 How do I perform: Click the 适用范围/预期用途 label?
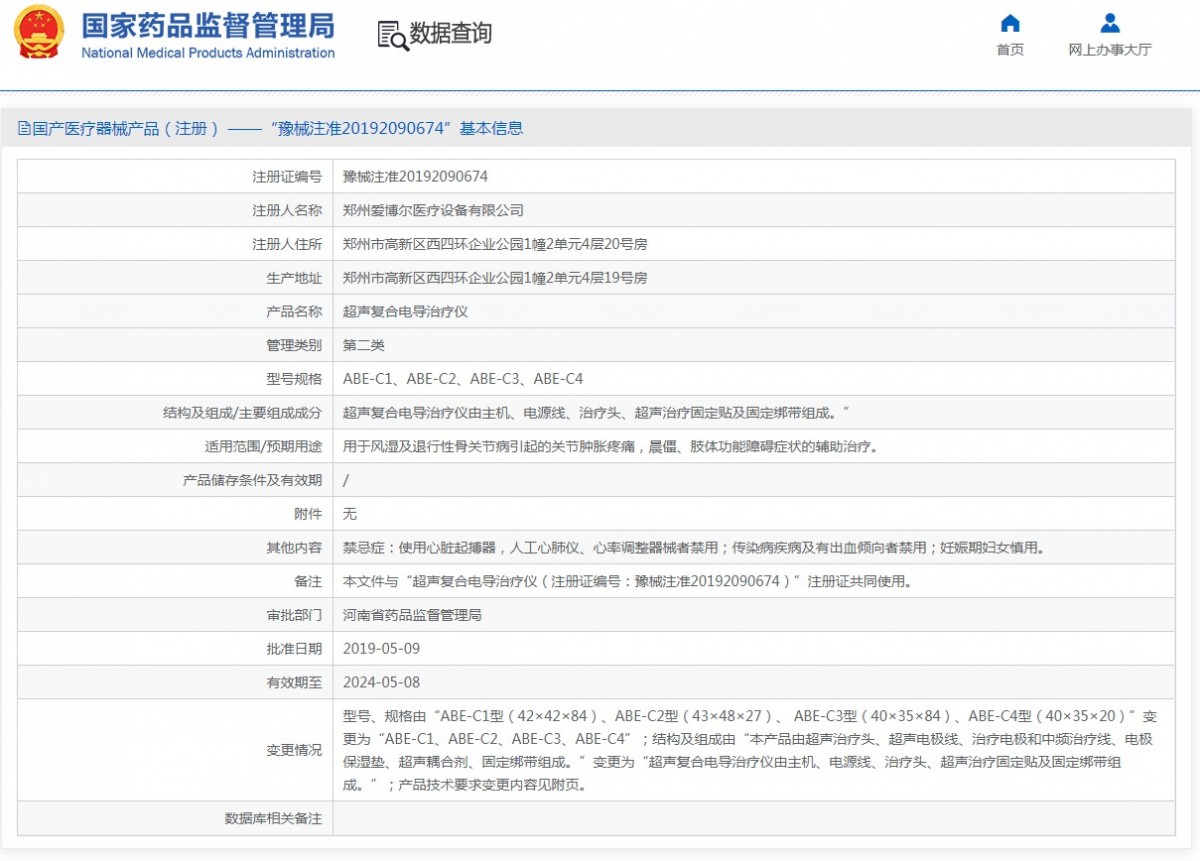click(x=263, y=446)
